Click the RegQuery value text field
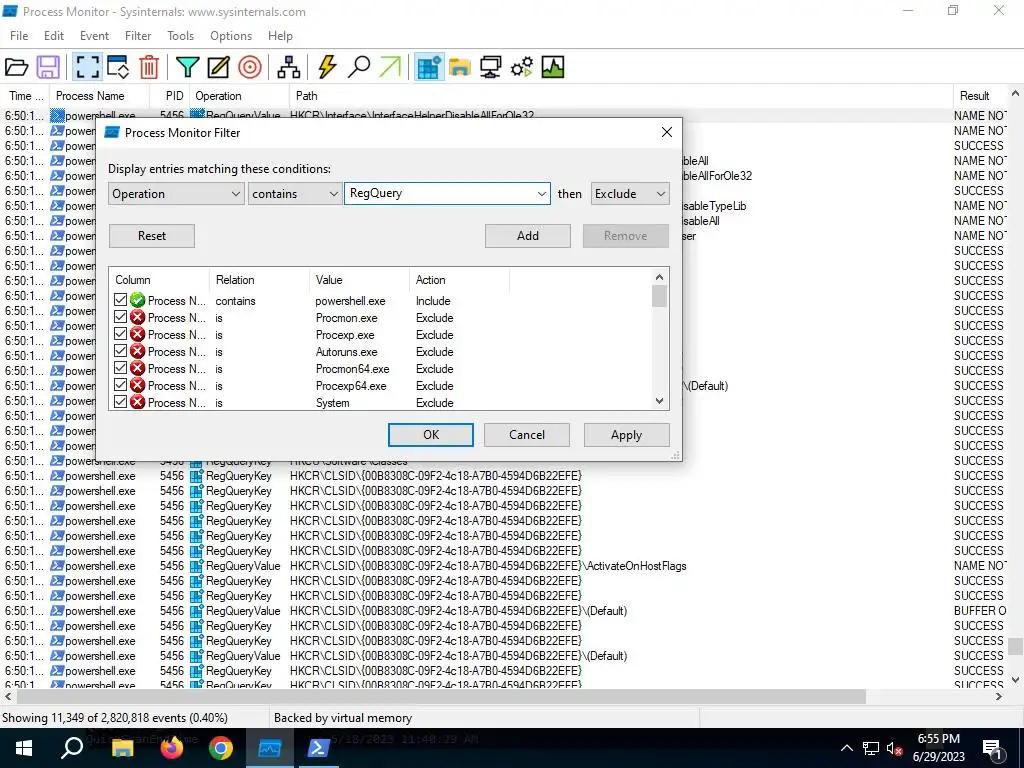Viewport: 1024px width, 768px height. point(440,193)
